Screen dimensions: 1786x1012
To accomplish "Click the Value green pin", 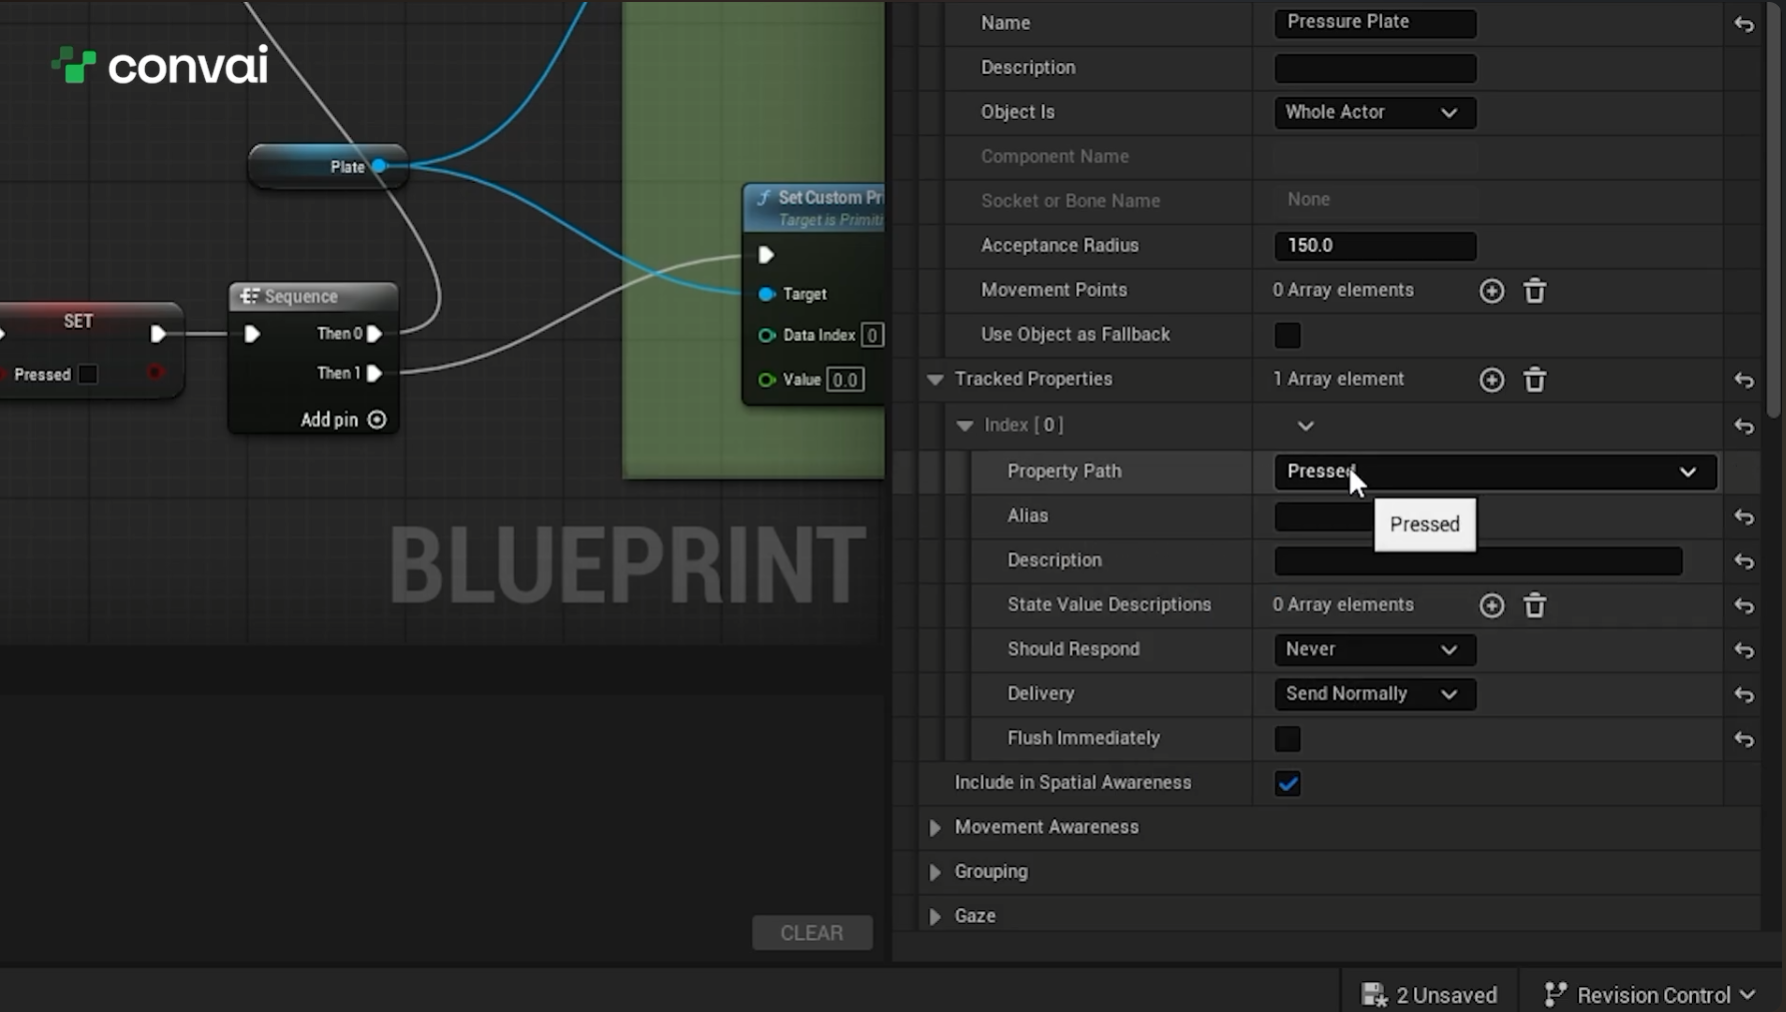I will [766, 380].
